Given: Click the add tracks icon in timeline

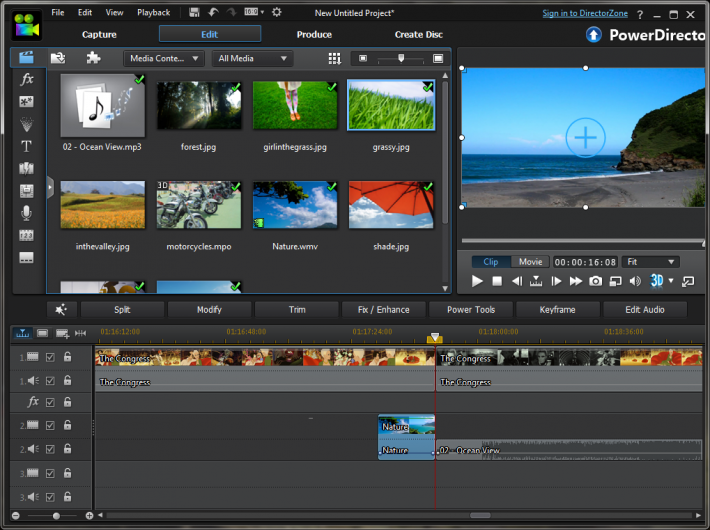Looking at the screenshot, I should 62,334.
